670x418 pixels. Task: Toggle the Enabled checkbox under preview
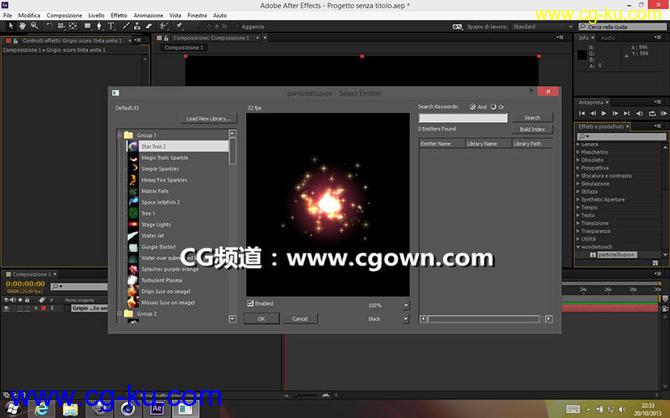(250, 303)
